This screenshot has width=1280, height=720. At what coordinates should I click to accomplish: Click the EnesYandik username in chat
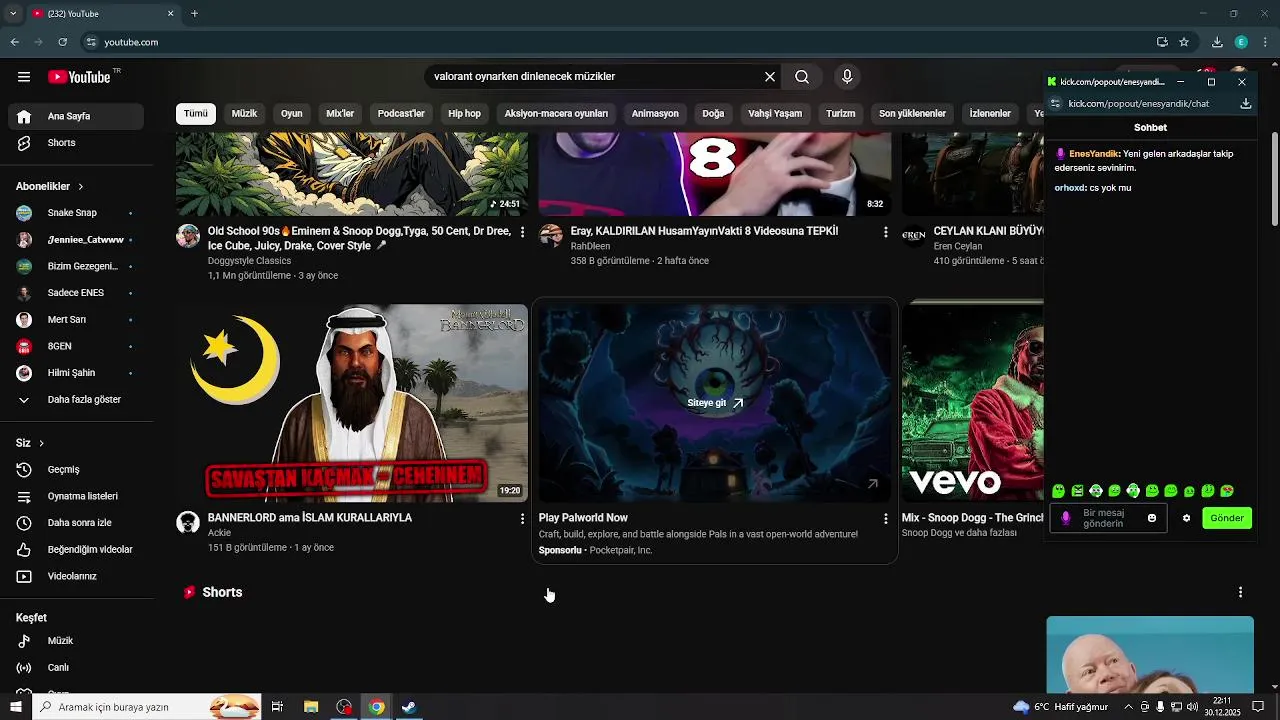click(1093, 154)
